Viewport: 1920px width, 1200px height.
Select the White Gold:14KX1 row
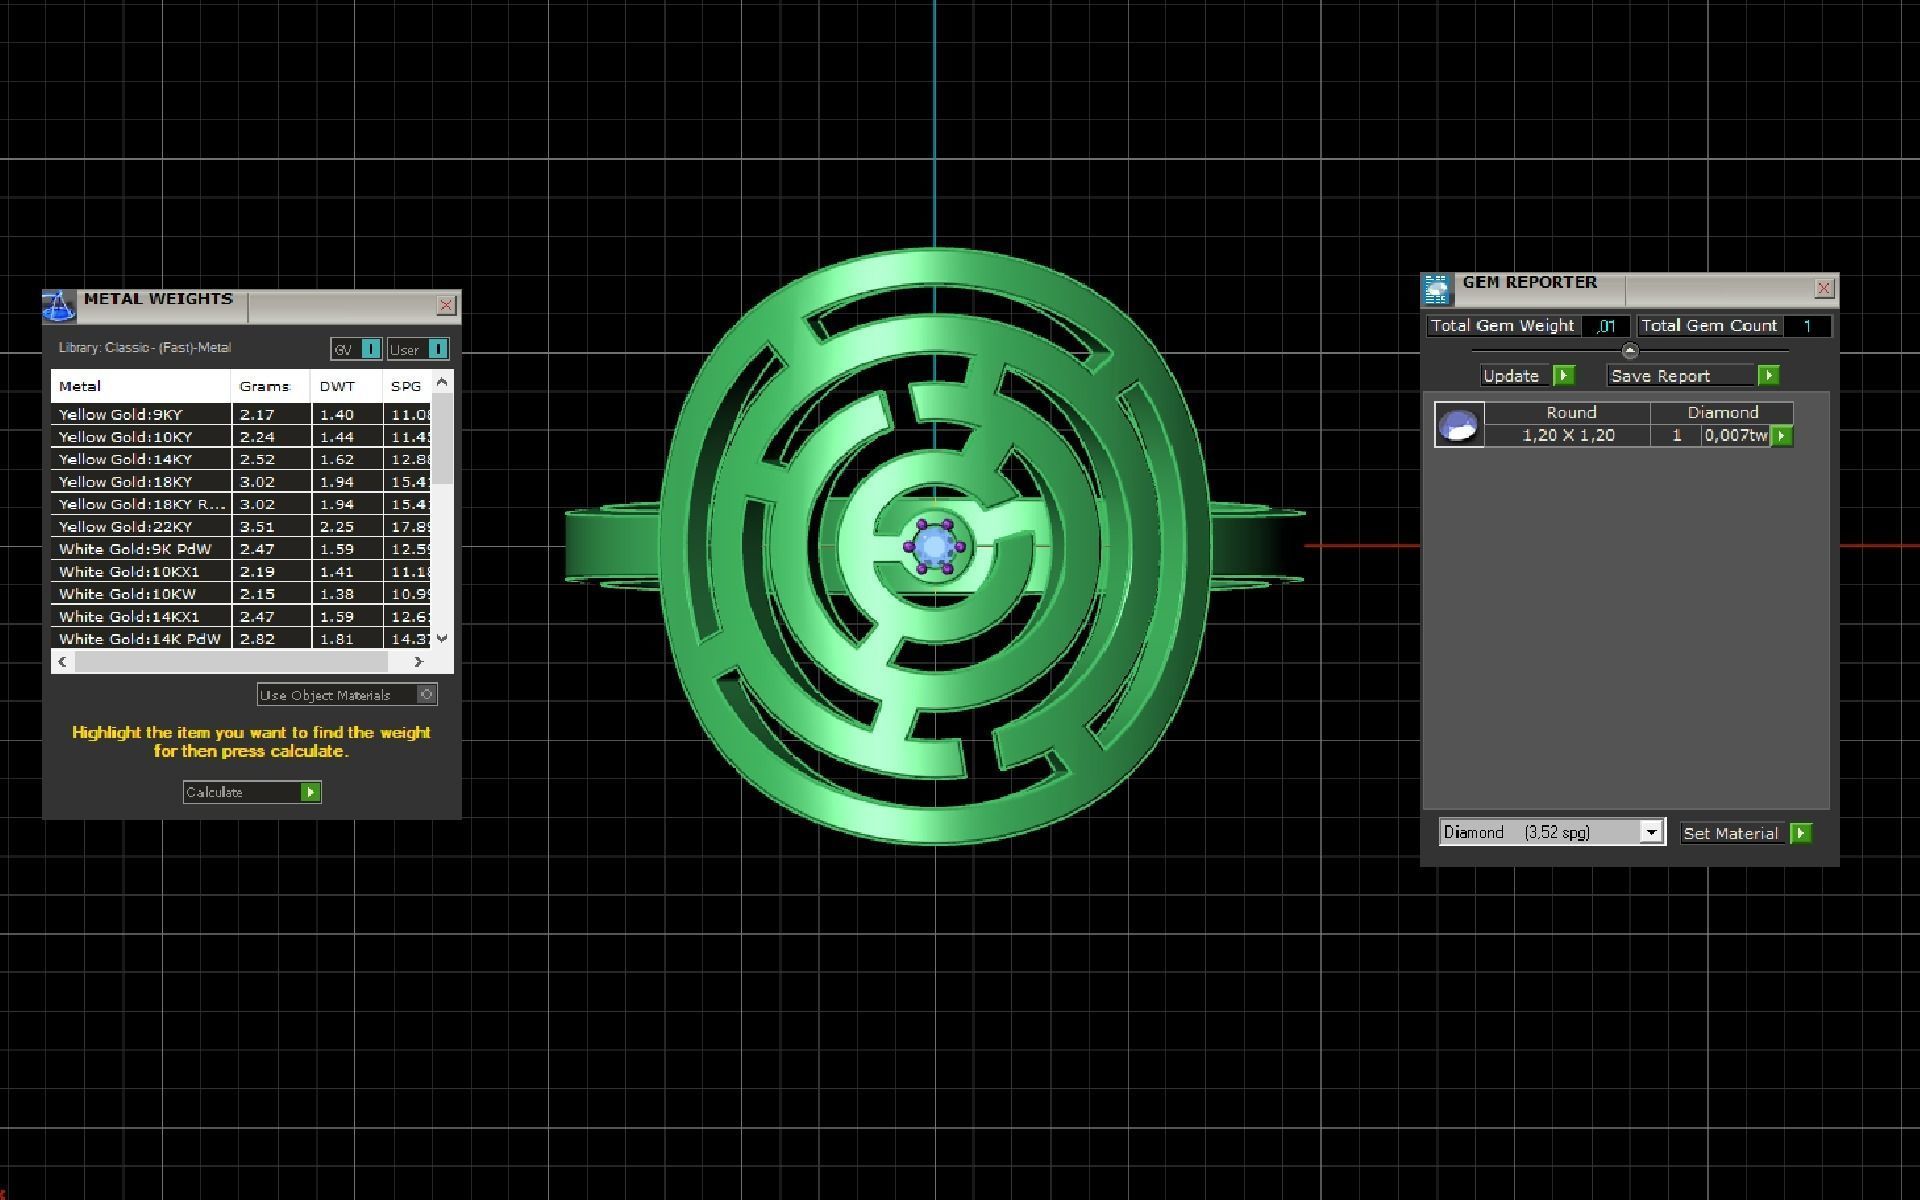pos(242,617)
